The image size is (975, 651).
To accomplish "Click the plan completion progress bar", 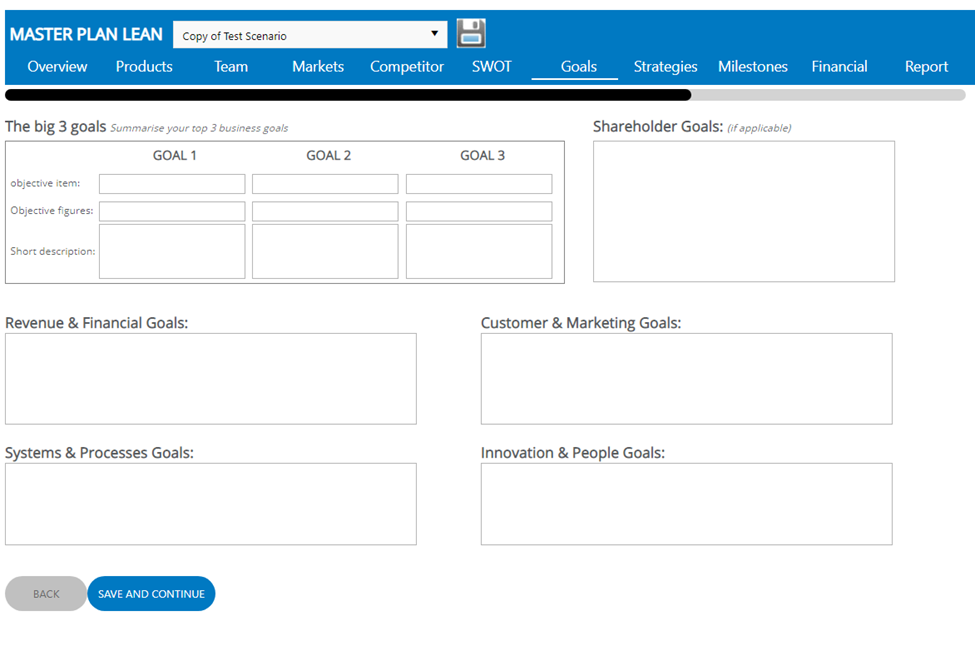I will coord(485,95).
